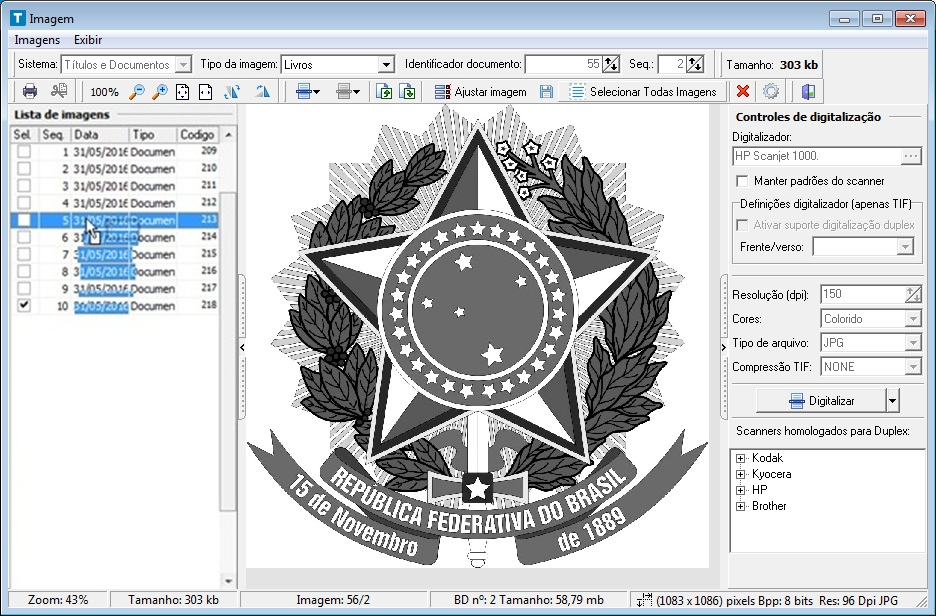
Task: Click the Sel. column header
Action: (x=24, y=135)
